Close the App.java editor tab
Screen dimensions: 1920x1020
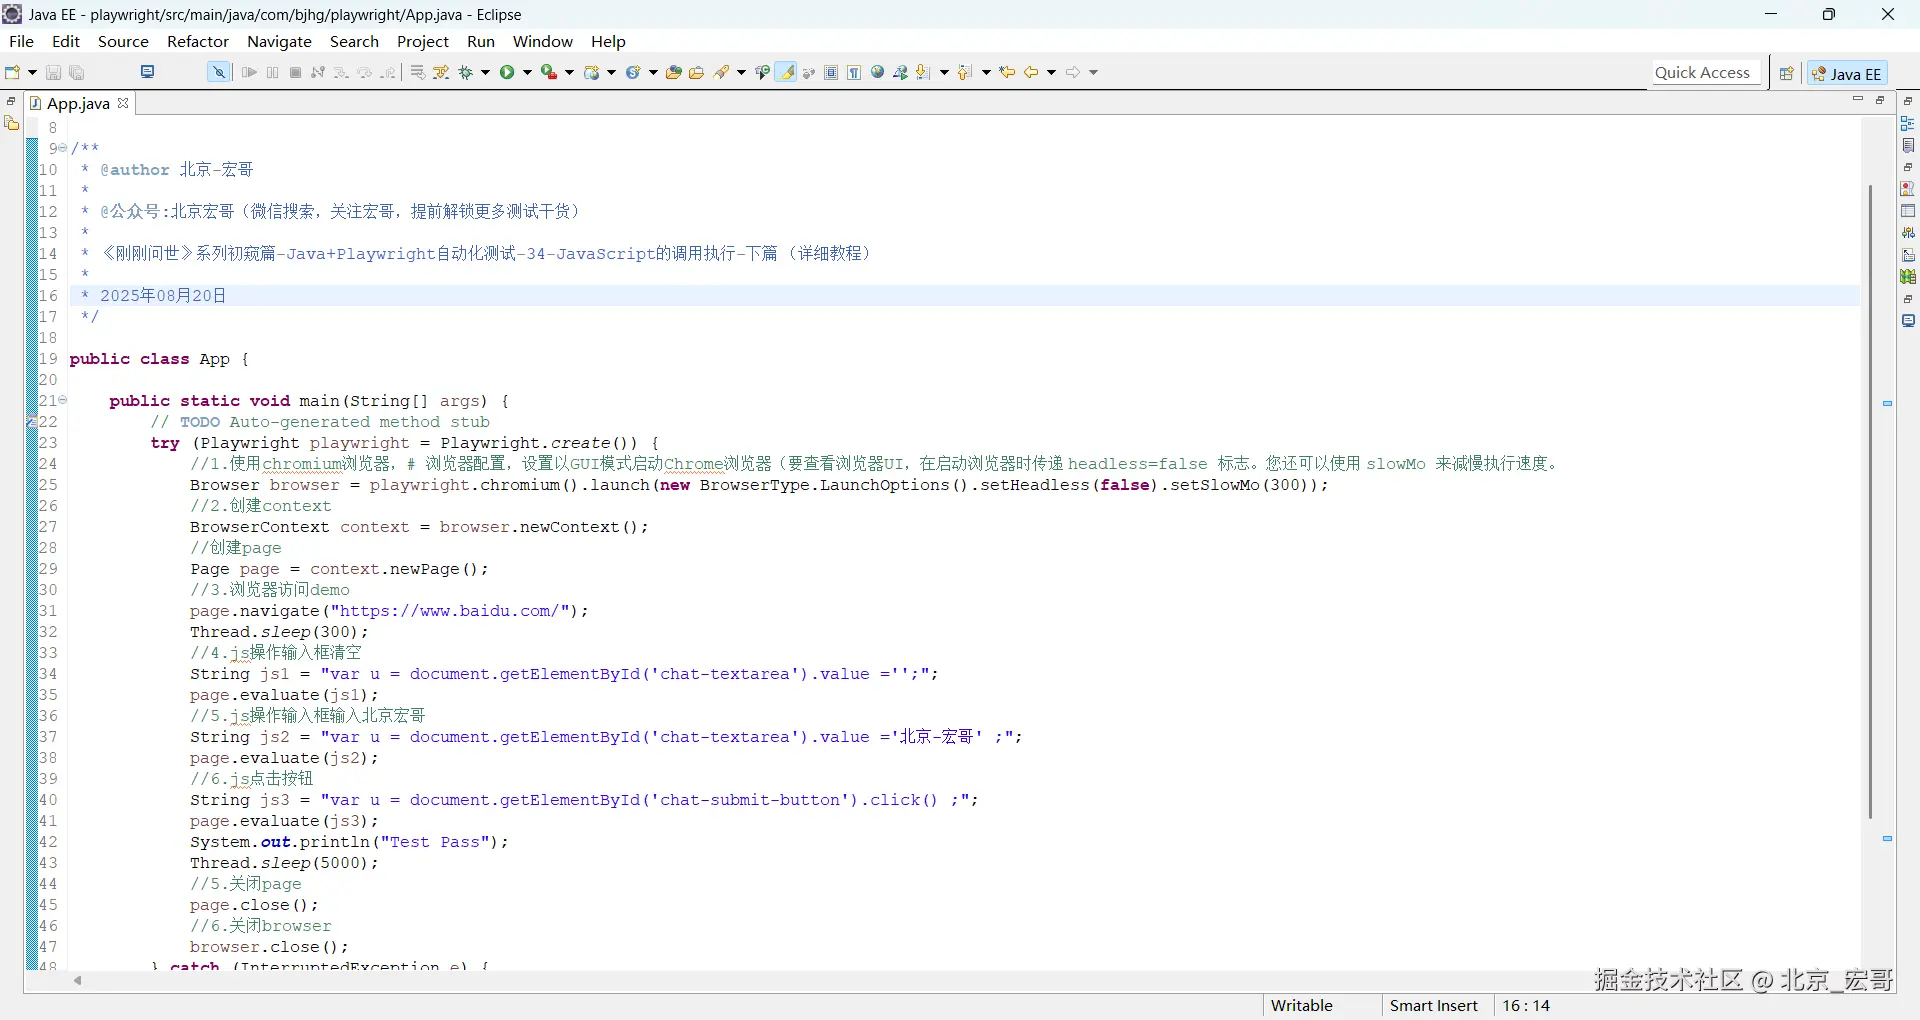point(123,103)
